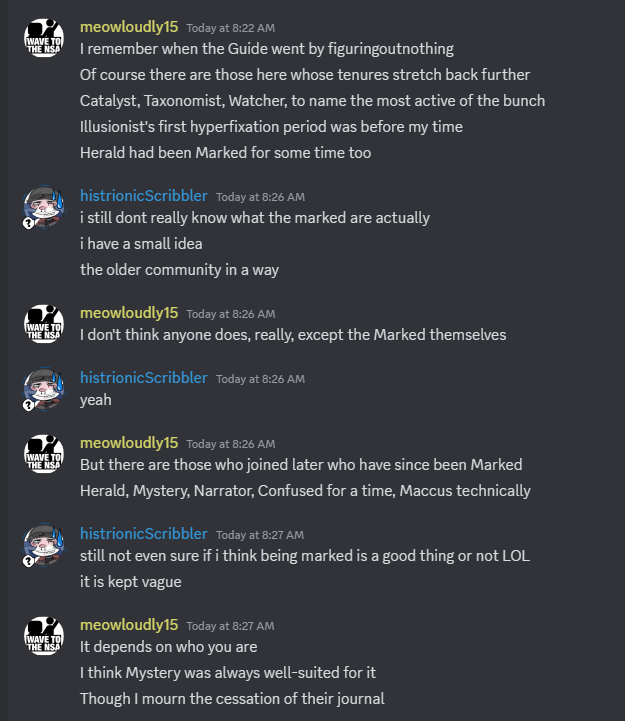Click the 8:27 AM timestamp next to histrionicScribbler
This screenshot has height=721, width=625.
[x=260, y=535]
